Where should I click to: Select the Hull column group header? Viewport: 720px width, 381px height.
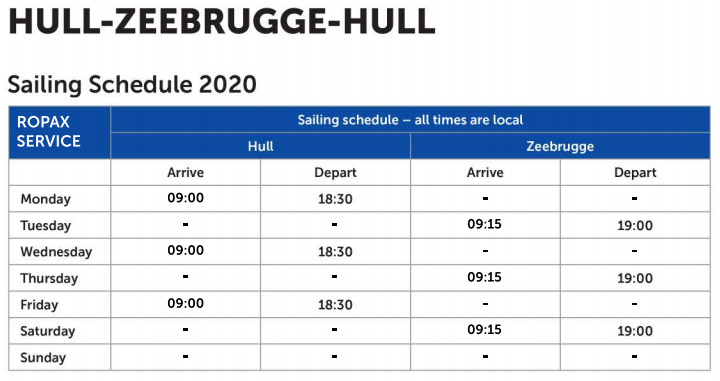(x=260, y=146)
